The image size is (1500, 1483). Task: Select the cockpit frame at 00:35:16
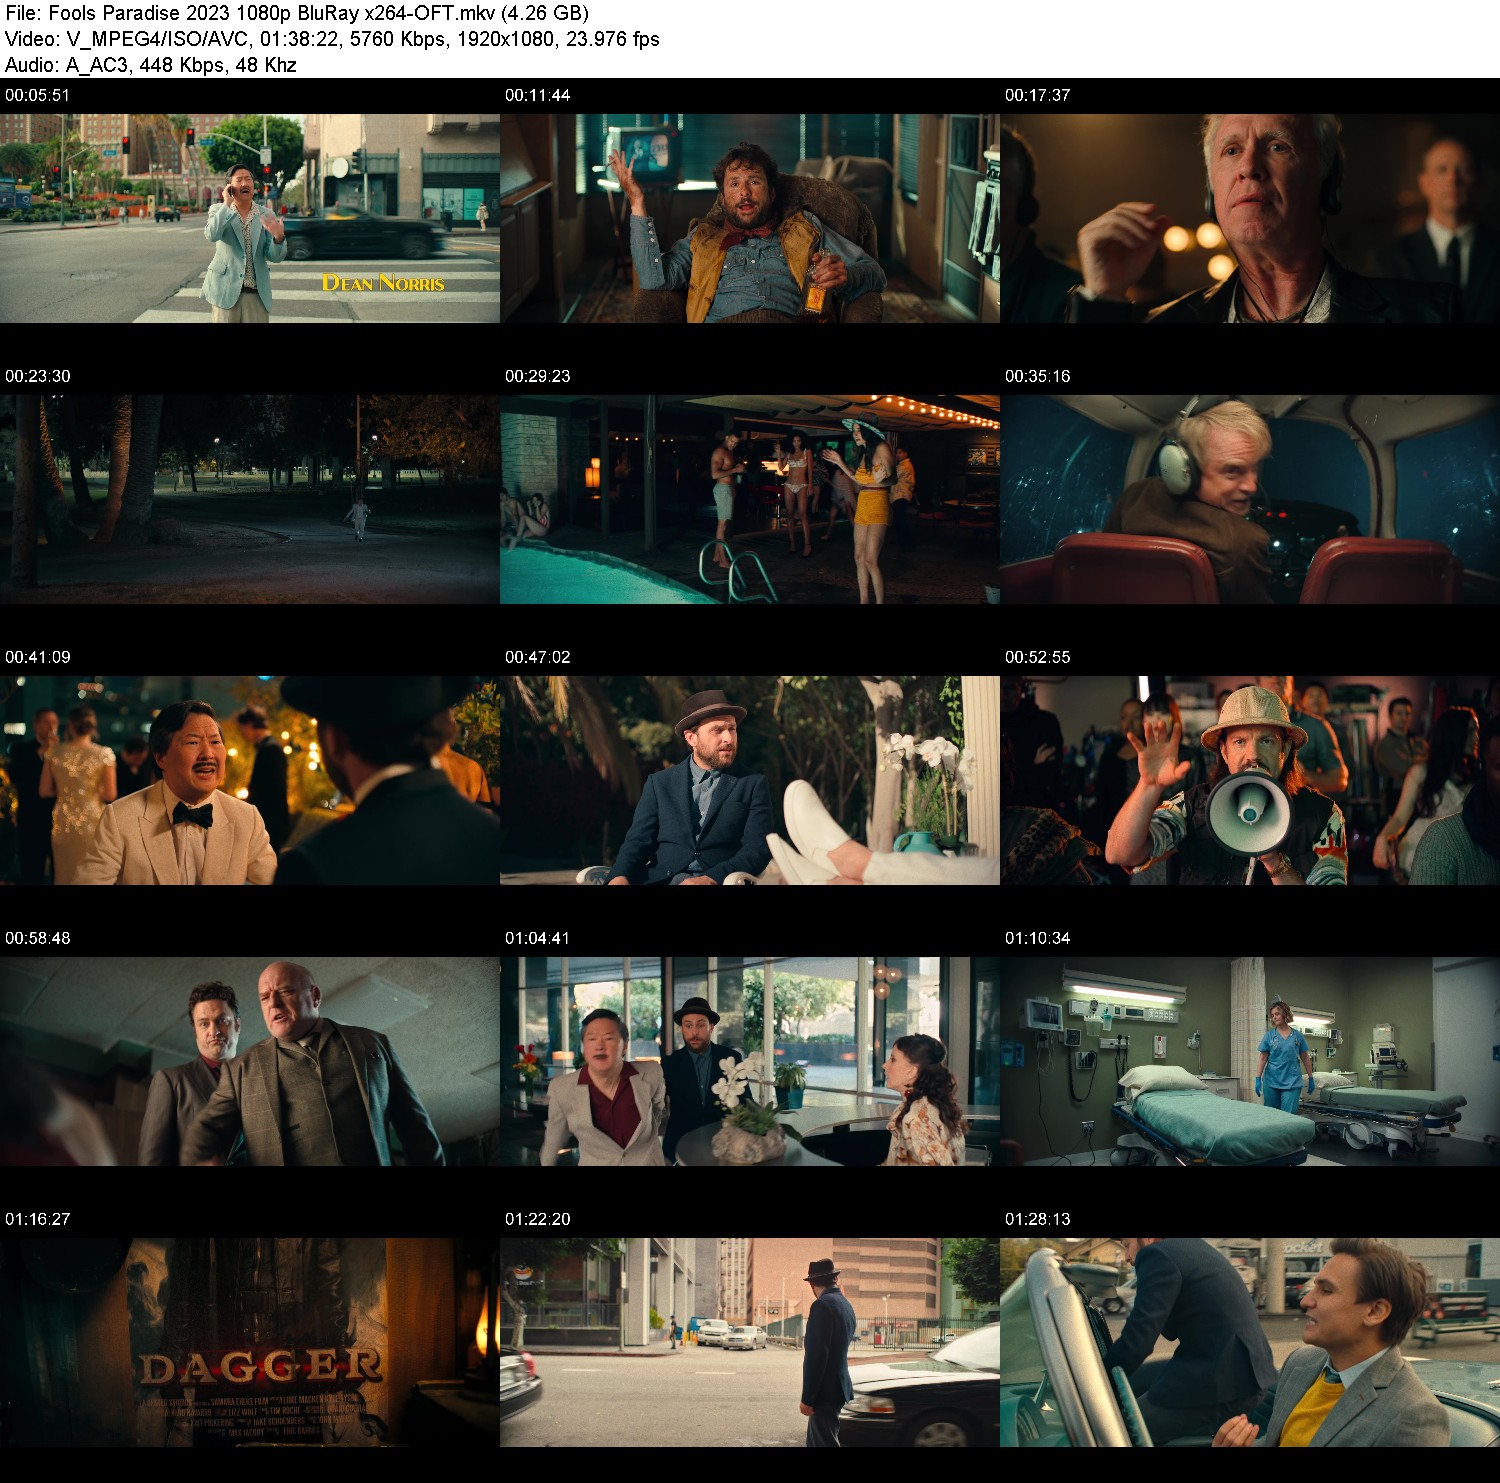coord(1250,499)
